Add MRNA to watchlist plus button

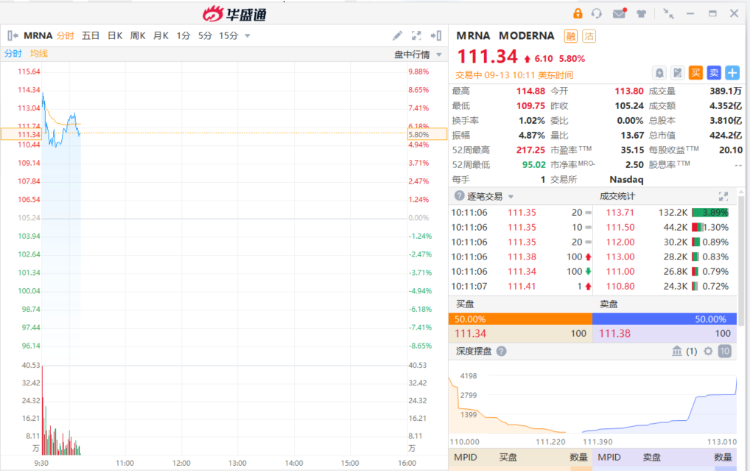[732, 73]
